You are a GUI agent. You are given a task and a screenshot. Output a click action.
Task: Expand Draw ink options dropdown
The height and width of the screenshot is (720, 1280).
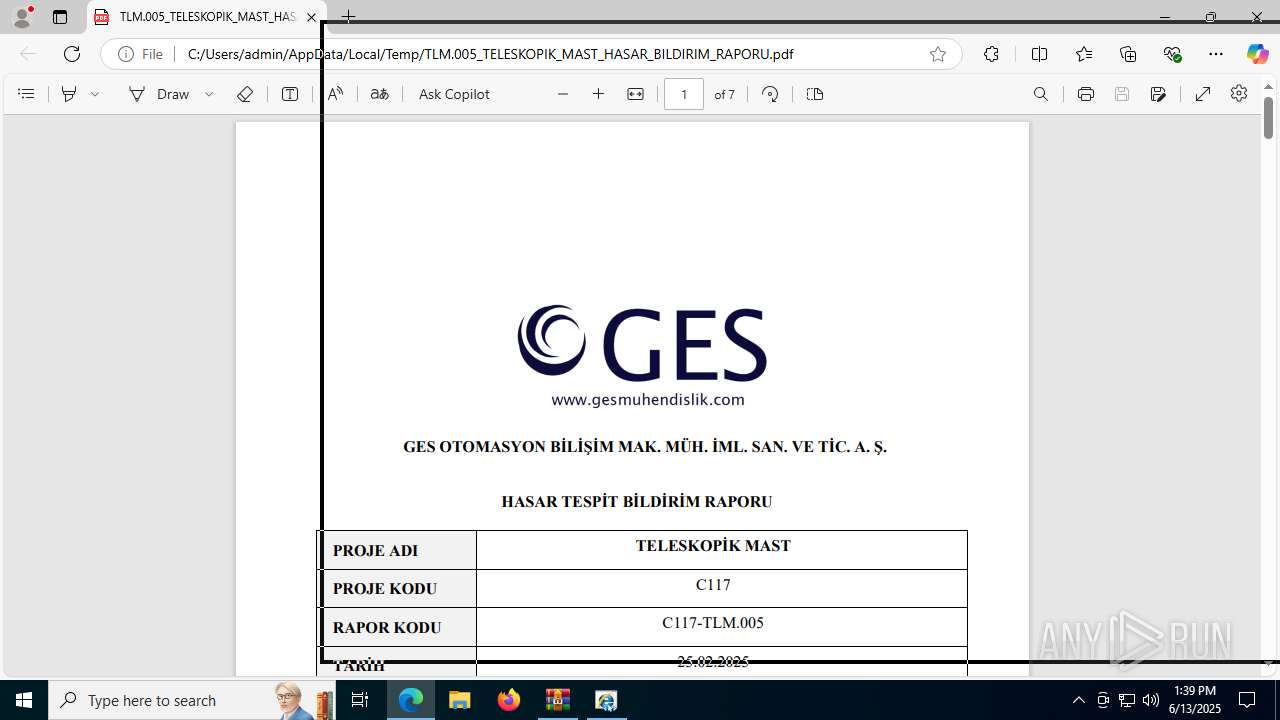(209, 94)
